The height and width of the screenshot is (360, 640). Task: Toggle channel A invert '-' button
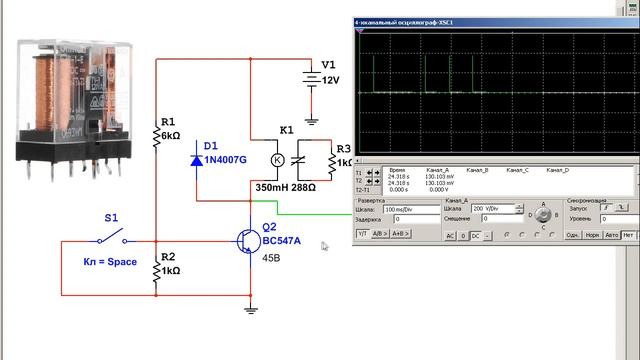point(488,236)
